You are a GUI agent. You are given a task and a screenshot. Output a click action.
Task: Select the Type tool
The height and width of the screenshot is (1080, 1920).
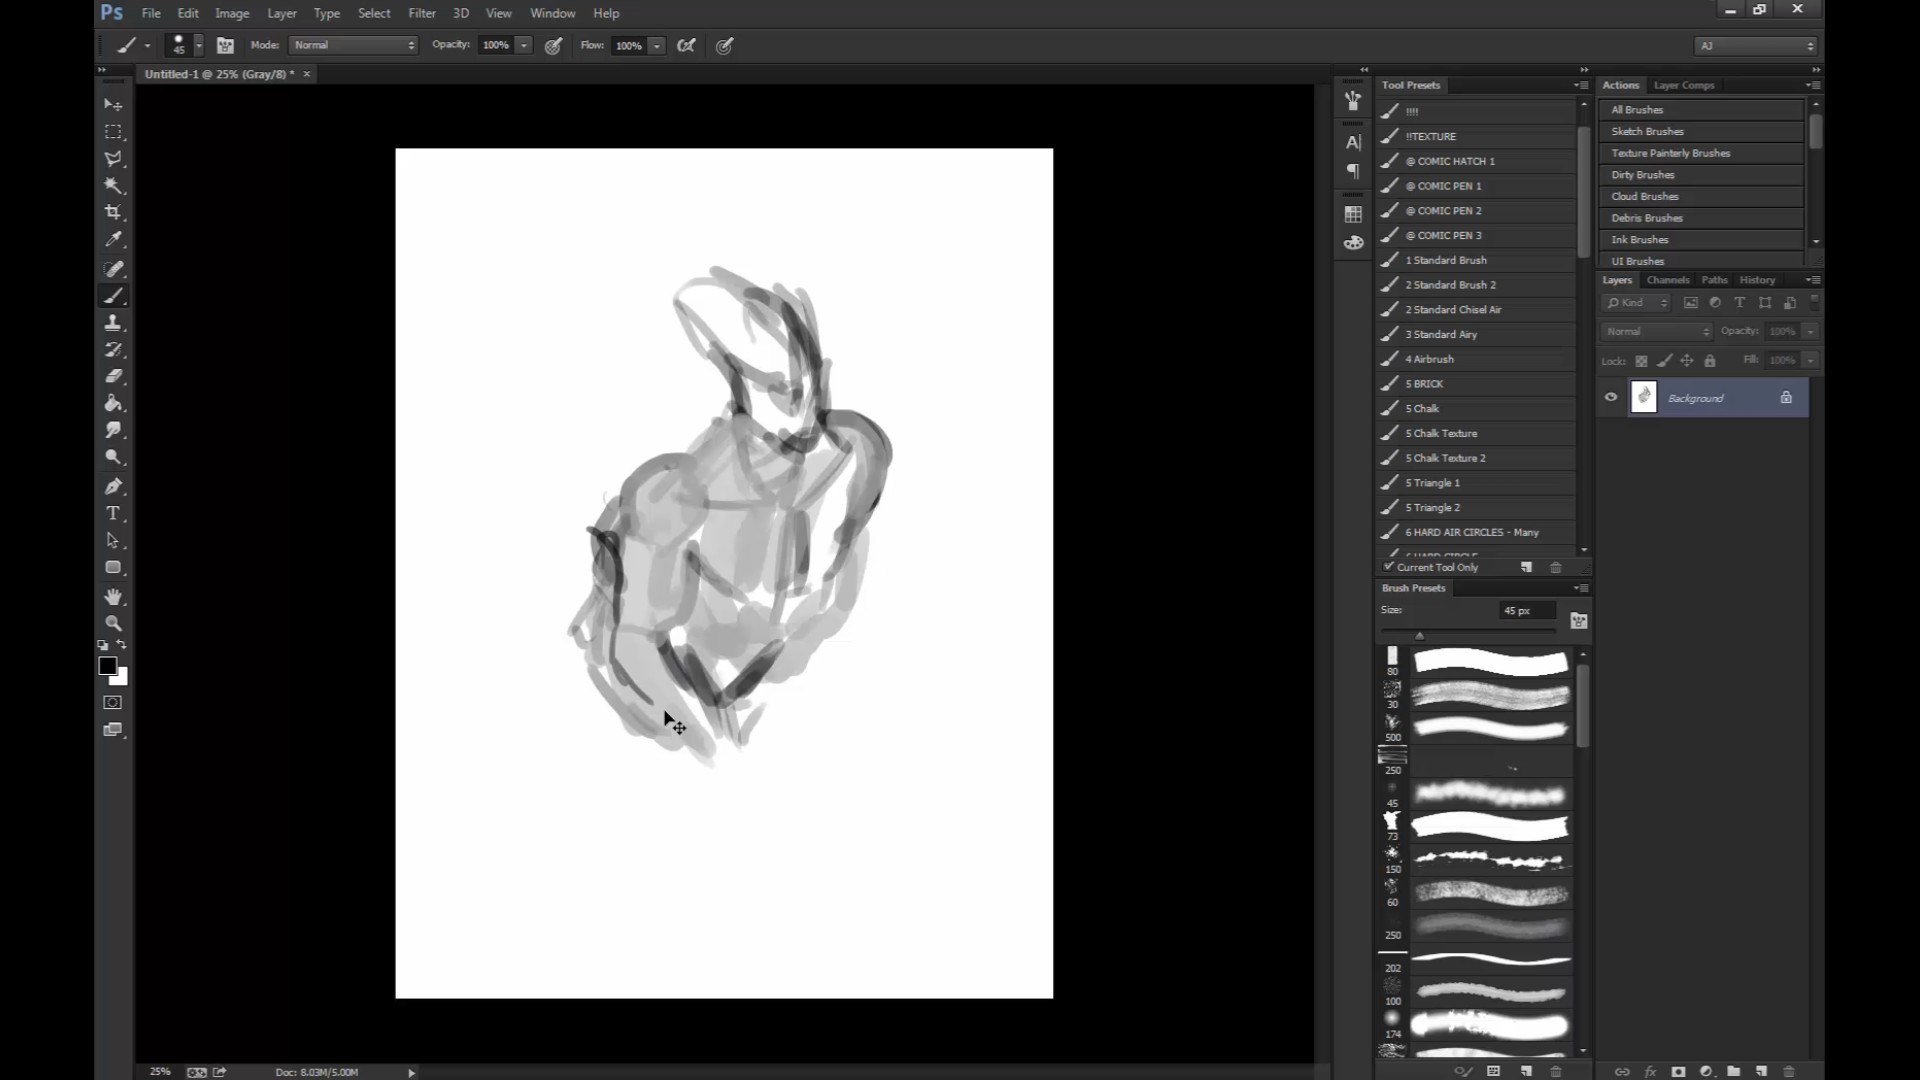pyautogui.click(x=113, y=514)
